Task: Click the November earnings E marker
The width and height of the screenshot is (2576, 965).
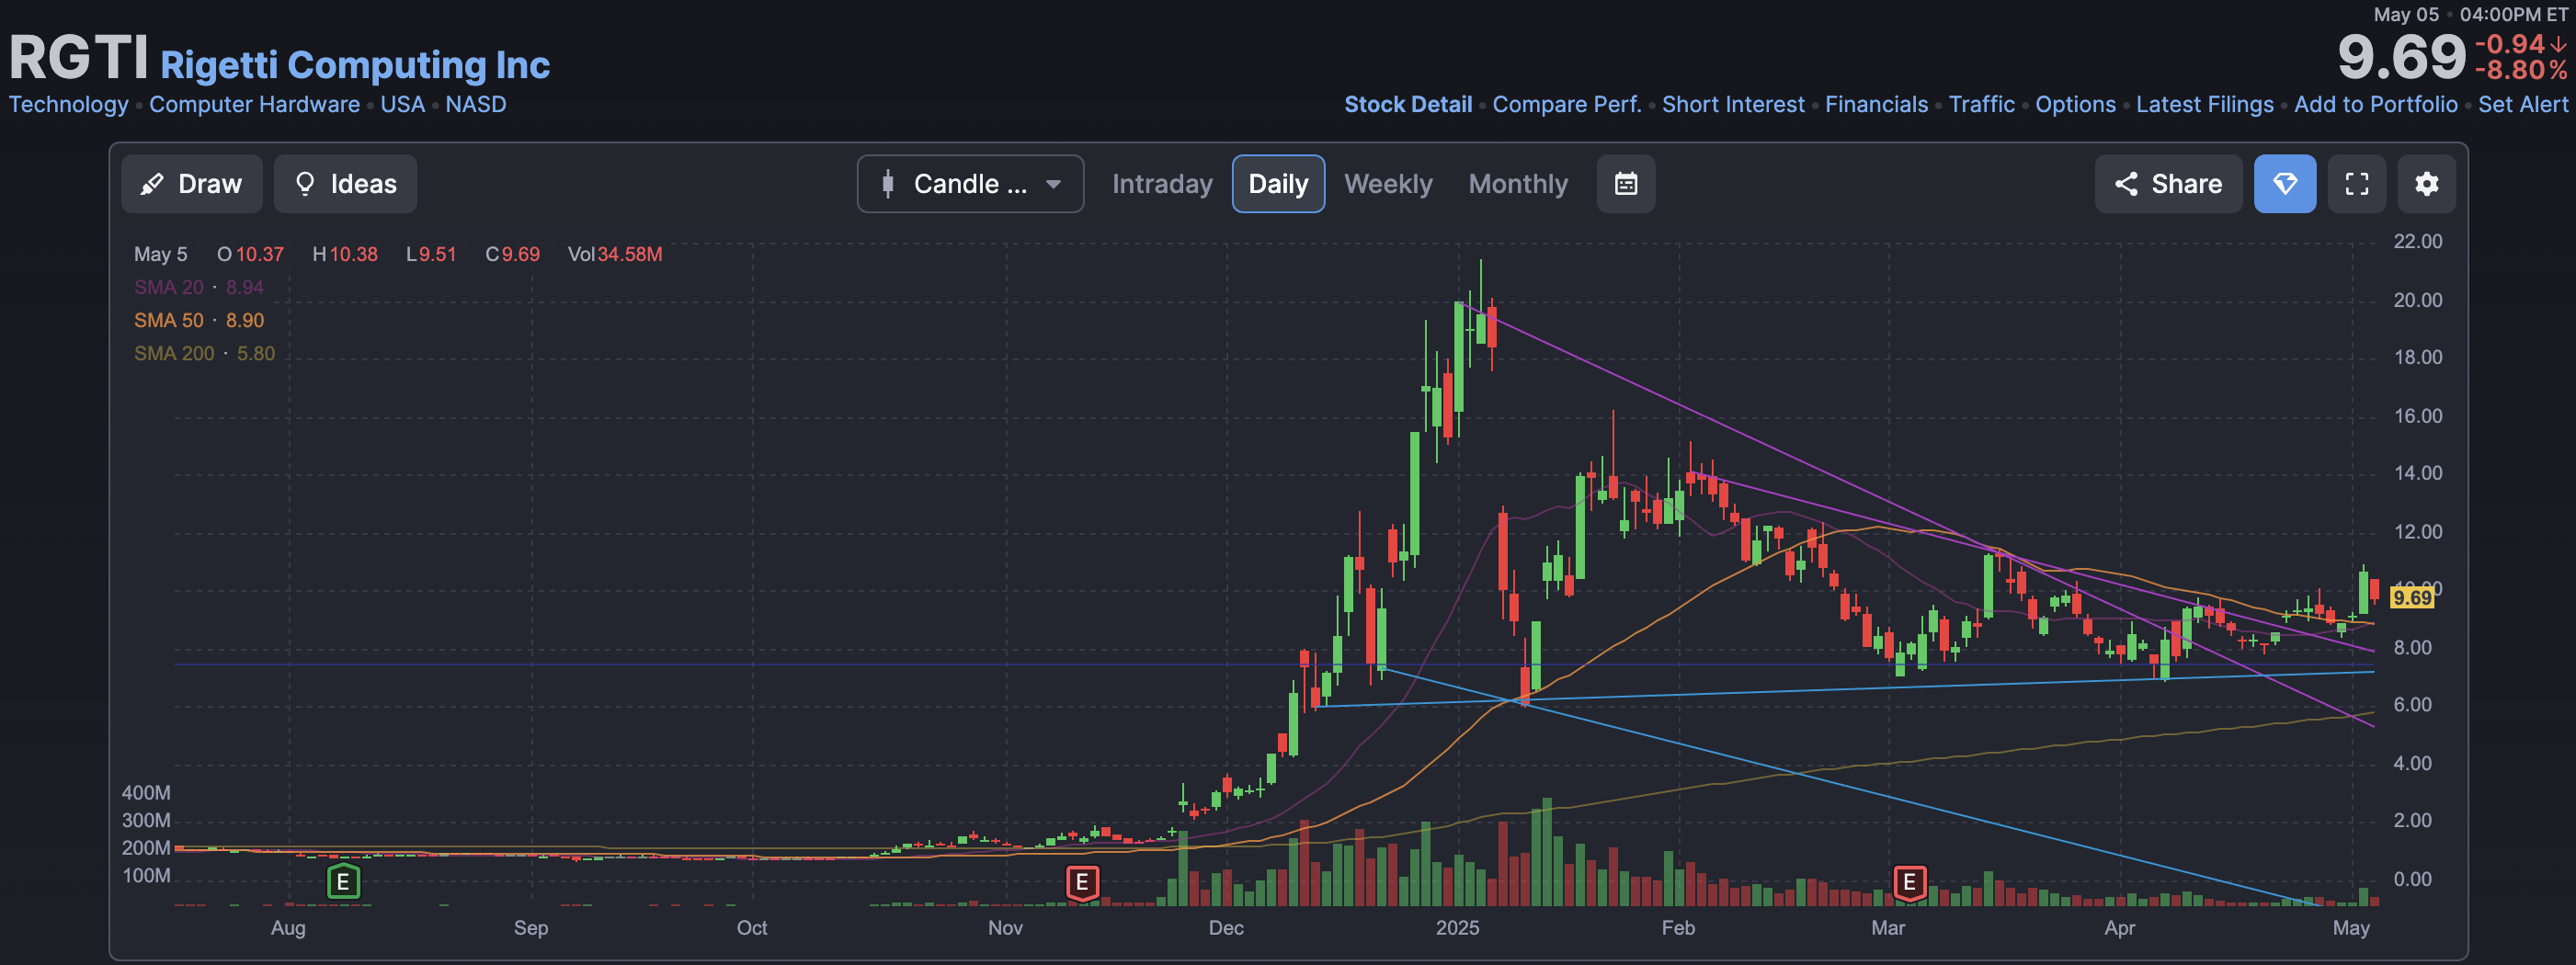Action: point(1082,883)
